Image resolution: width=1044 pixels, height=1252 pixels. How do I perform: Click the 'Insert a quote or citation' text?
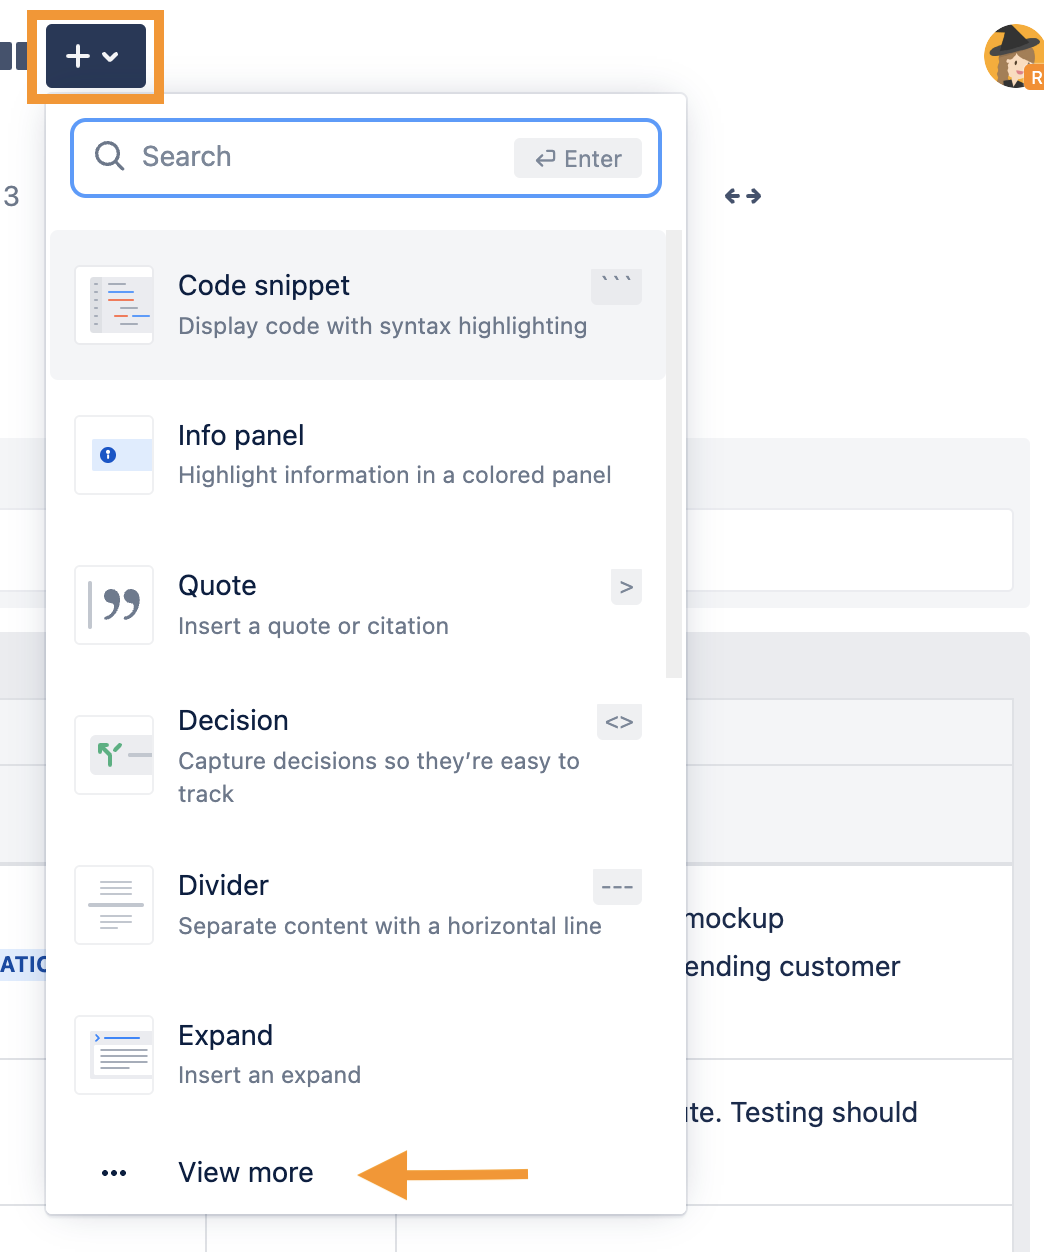point(313,626)
